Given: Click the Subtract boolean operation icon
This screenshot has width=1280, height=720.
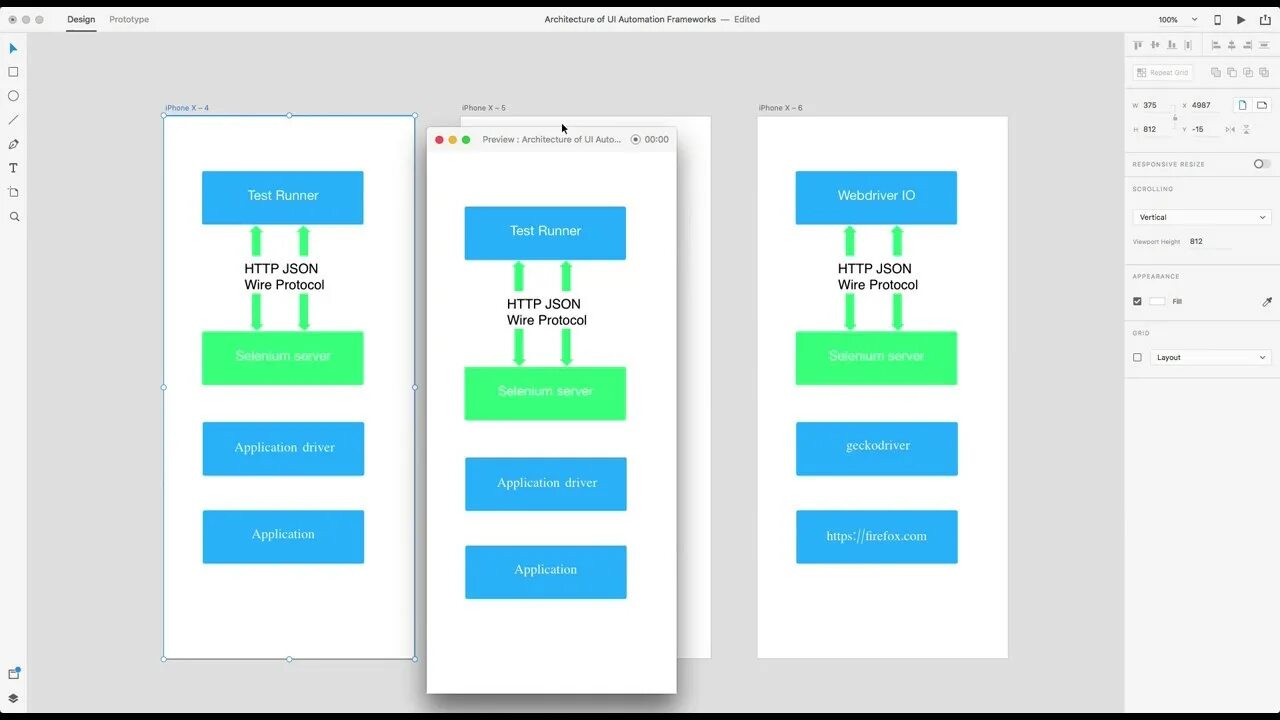Looking at the screenshot, I should (x=1232, y=72).
